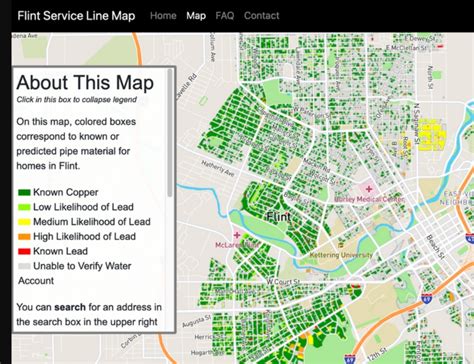Click the Known Copper dark green swatch

(x=24, y=192)
